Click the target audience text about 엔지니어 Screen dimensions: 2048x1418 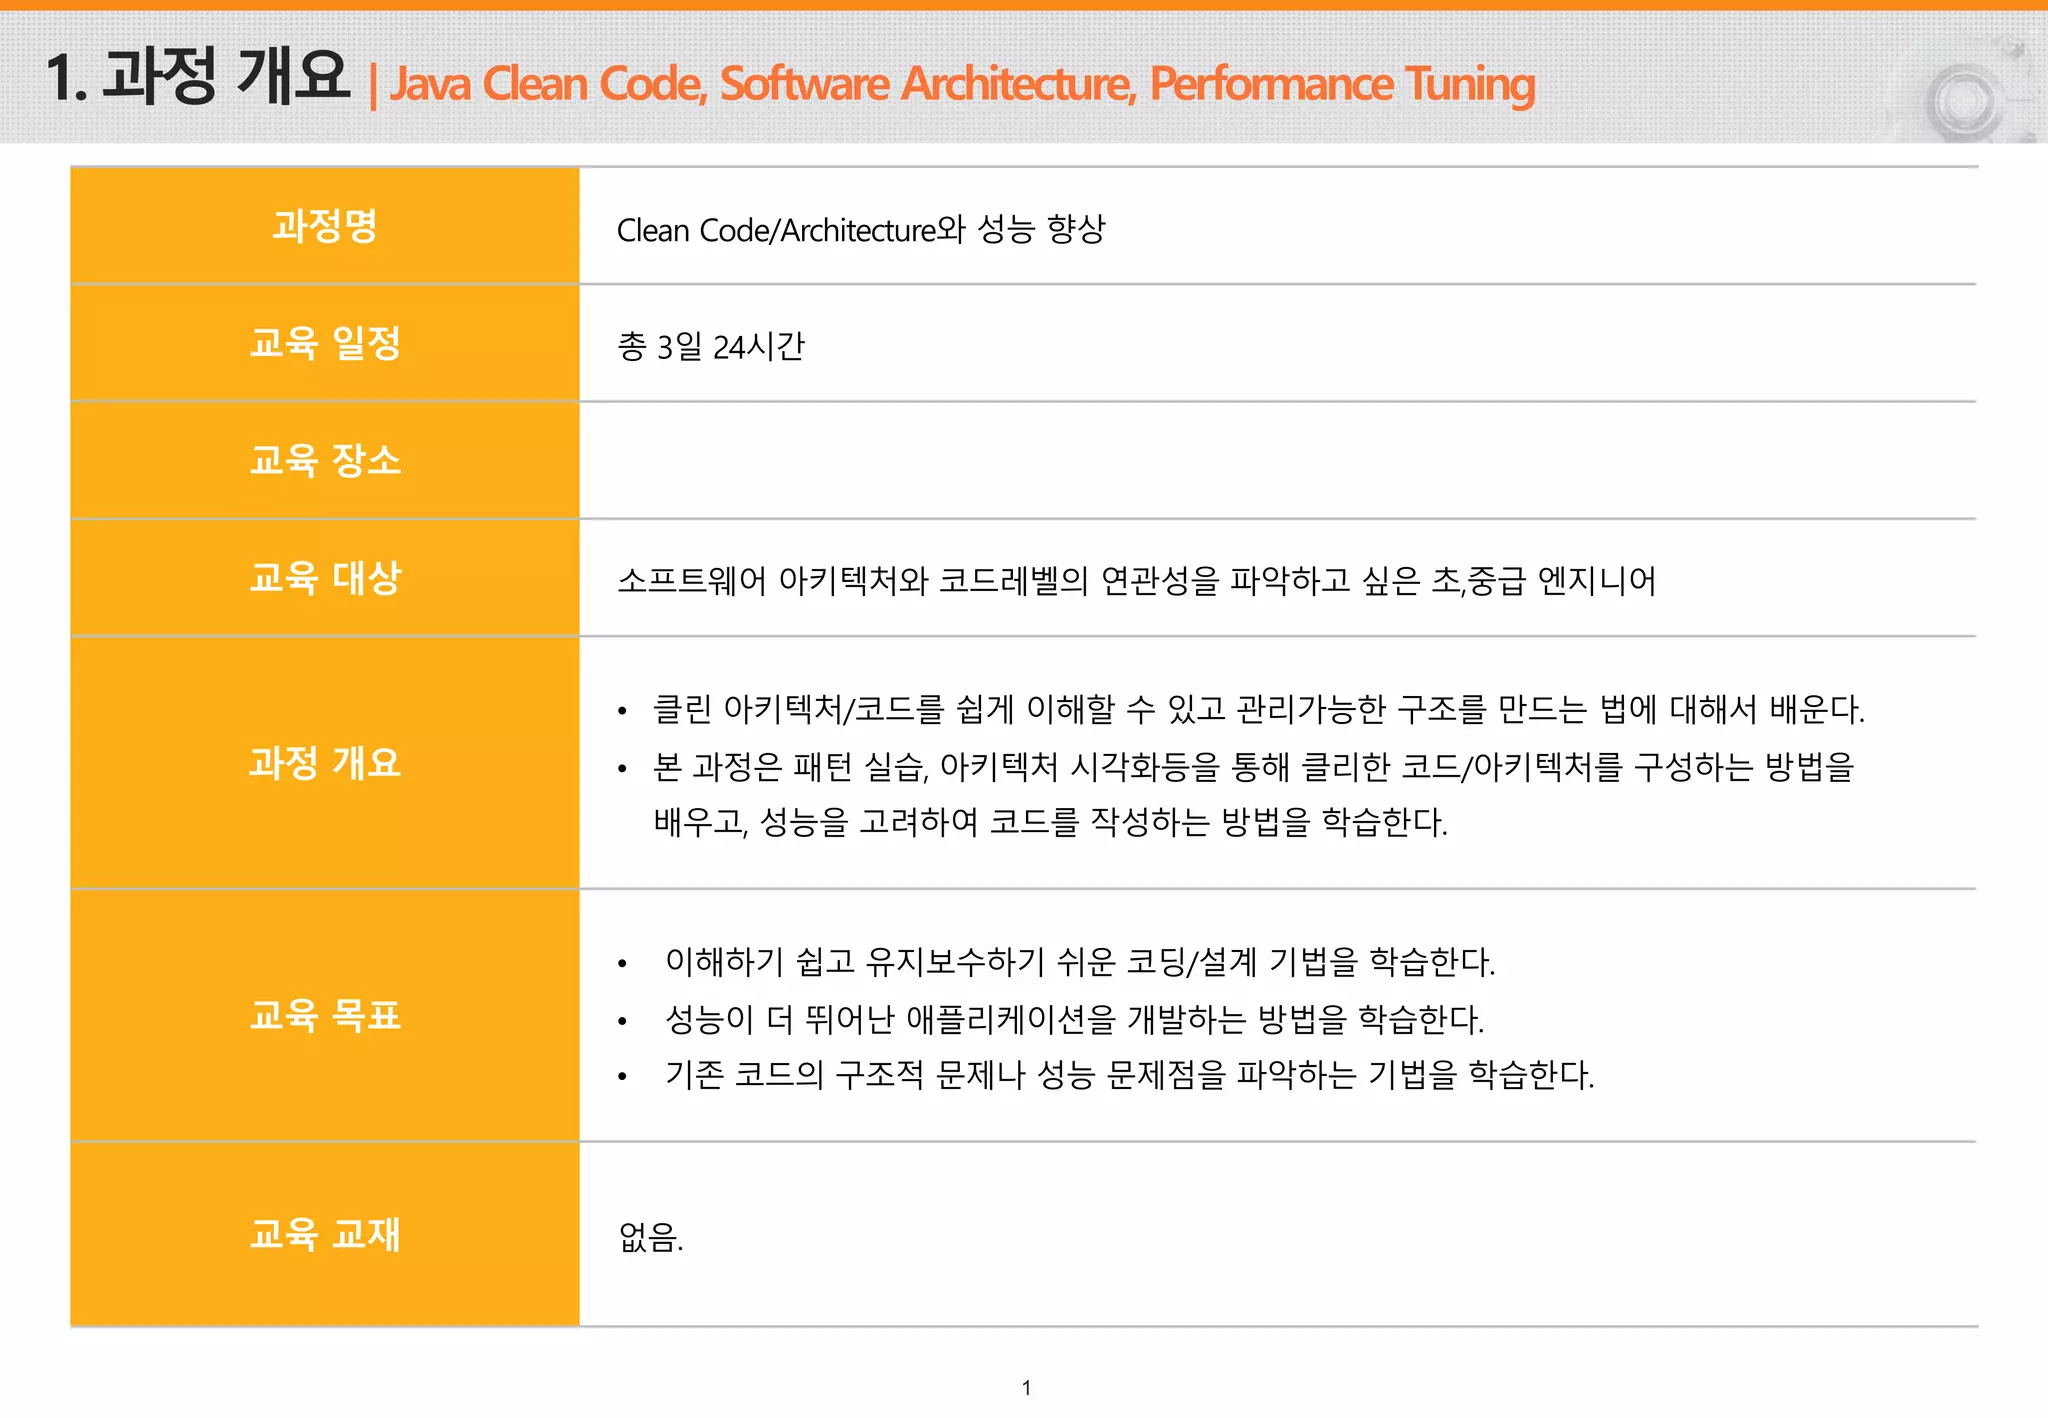click(1136, 580)
